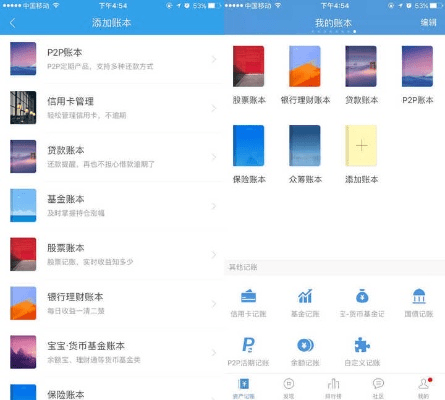The width and height of the screenshot is (445, 400).
Task: Expand the P2P账本 row chevron
Action: click(214, 59)
